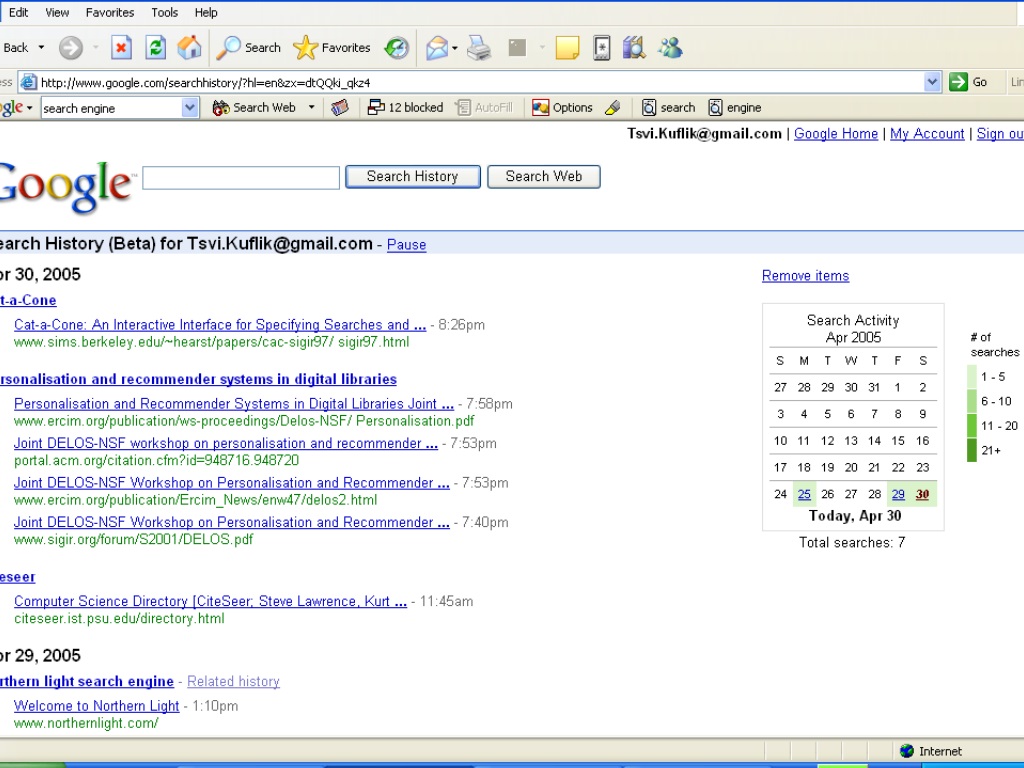Open the personalisation and recommender systems query link
This screenshot has height=768, width=1024.
(x=198, y=379)
